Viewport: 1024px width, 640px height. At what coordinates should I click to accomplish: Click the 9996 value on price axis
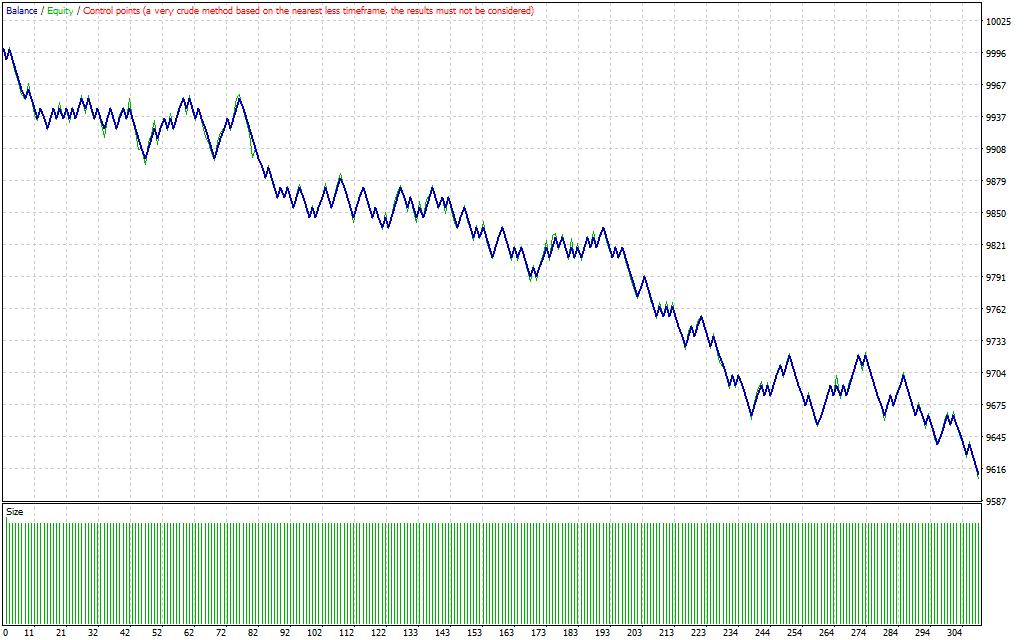[996, 54]
